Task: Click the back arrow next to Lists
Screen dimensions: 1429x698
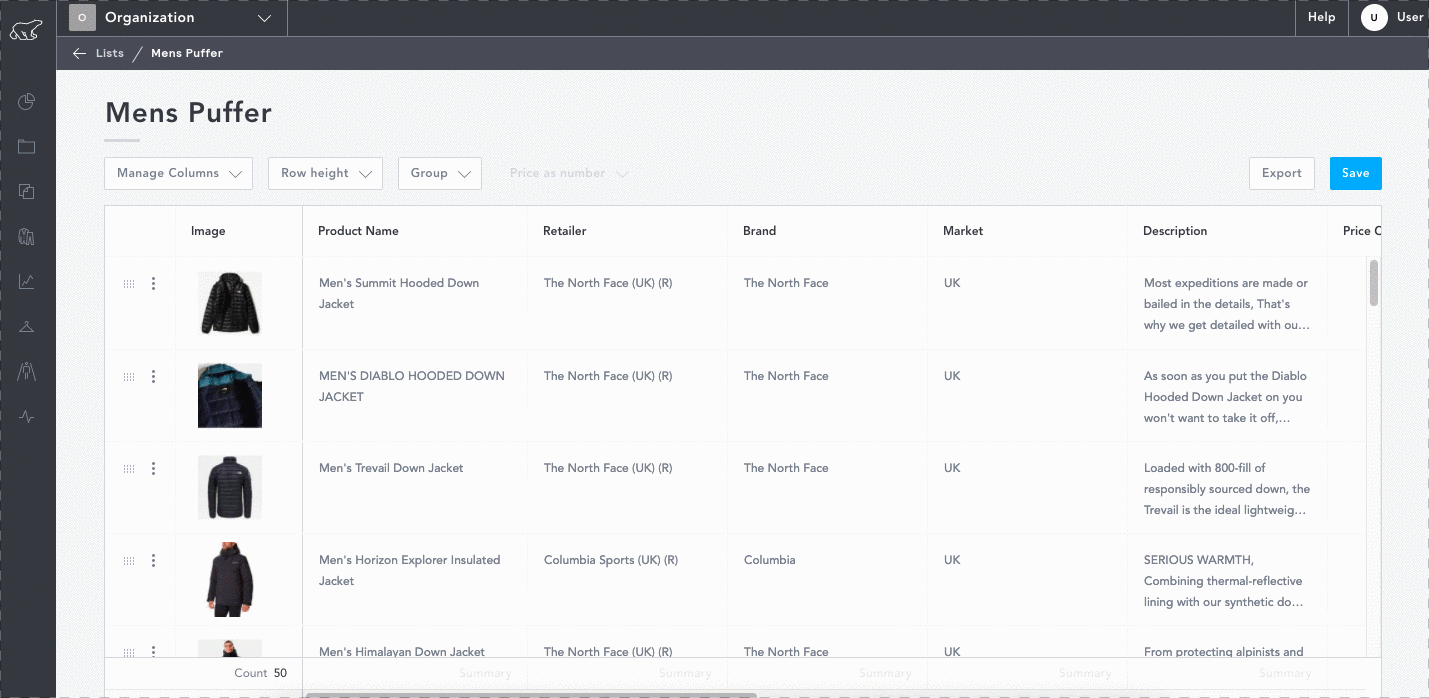Action: [80, 53]
